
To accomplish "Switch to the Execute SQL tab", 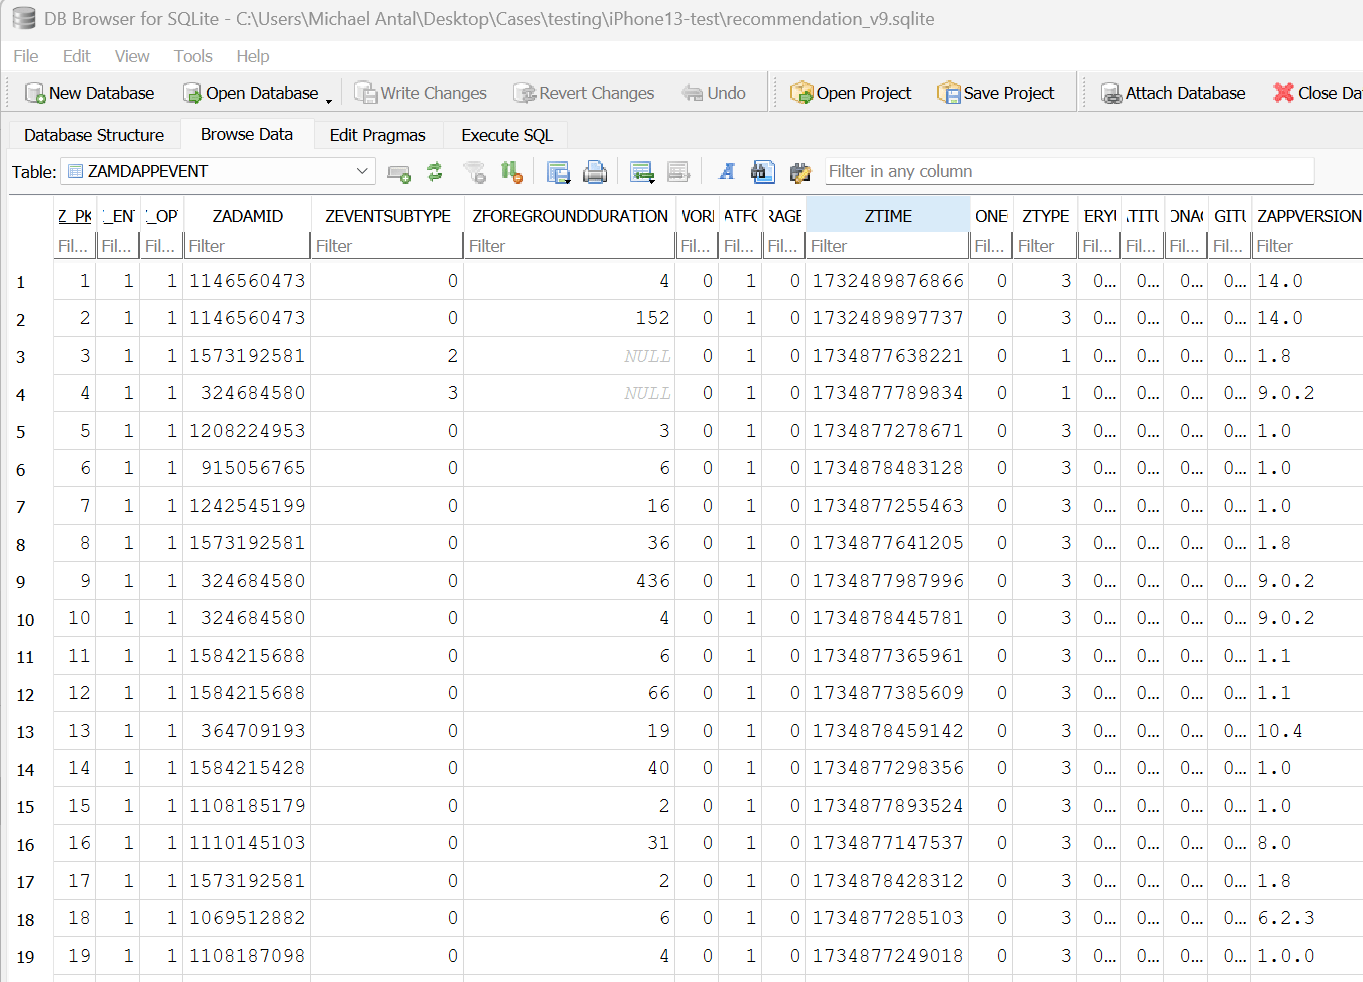I will pos(506,135).
